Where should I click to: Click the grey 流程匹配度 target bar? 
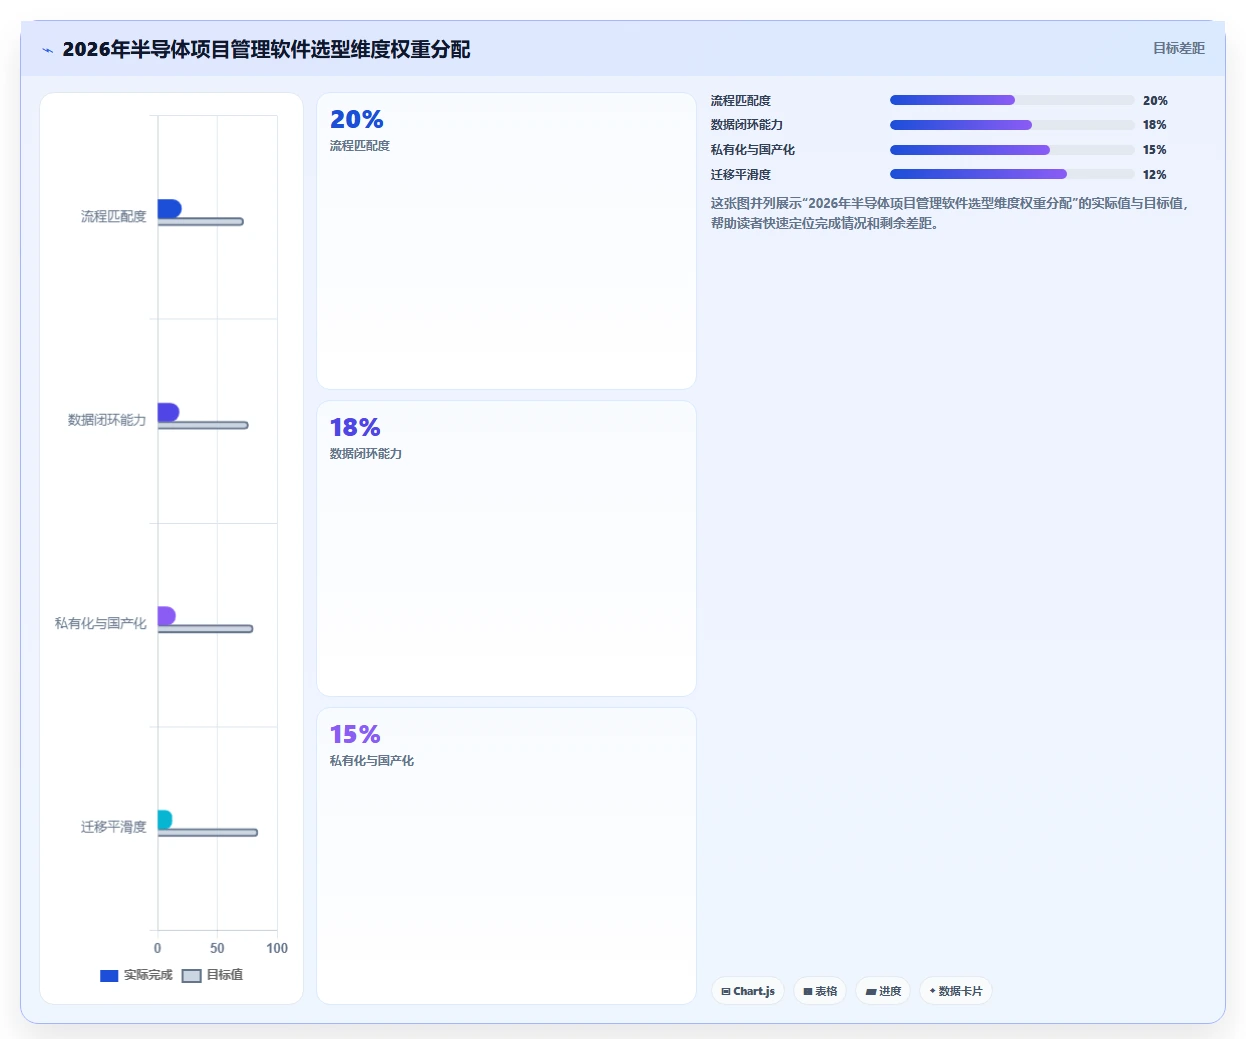tap(200, 221)
